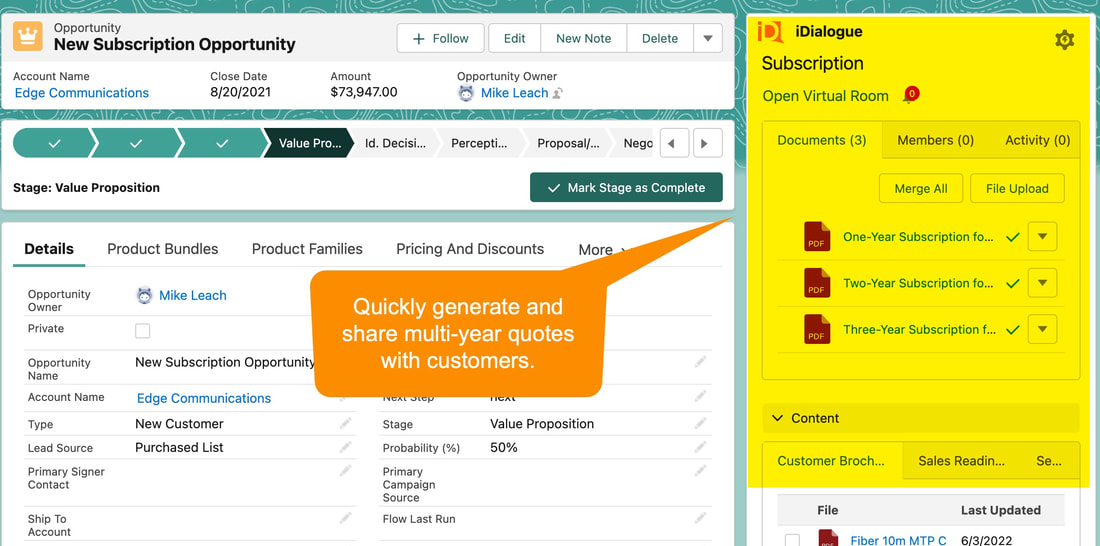The height and width of the screenshot is (546, 1100).
Task: Click PDF icon for Three-Year Subscription
Action: coord(817,329)
